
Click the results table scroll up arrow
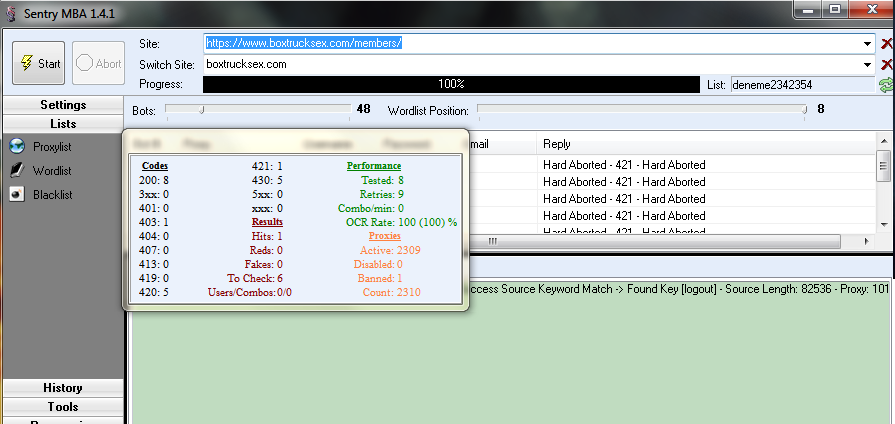click(x=883, y=140)
